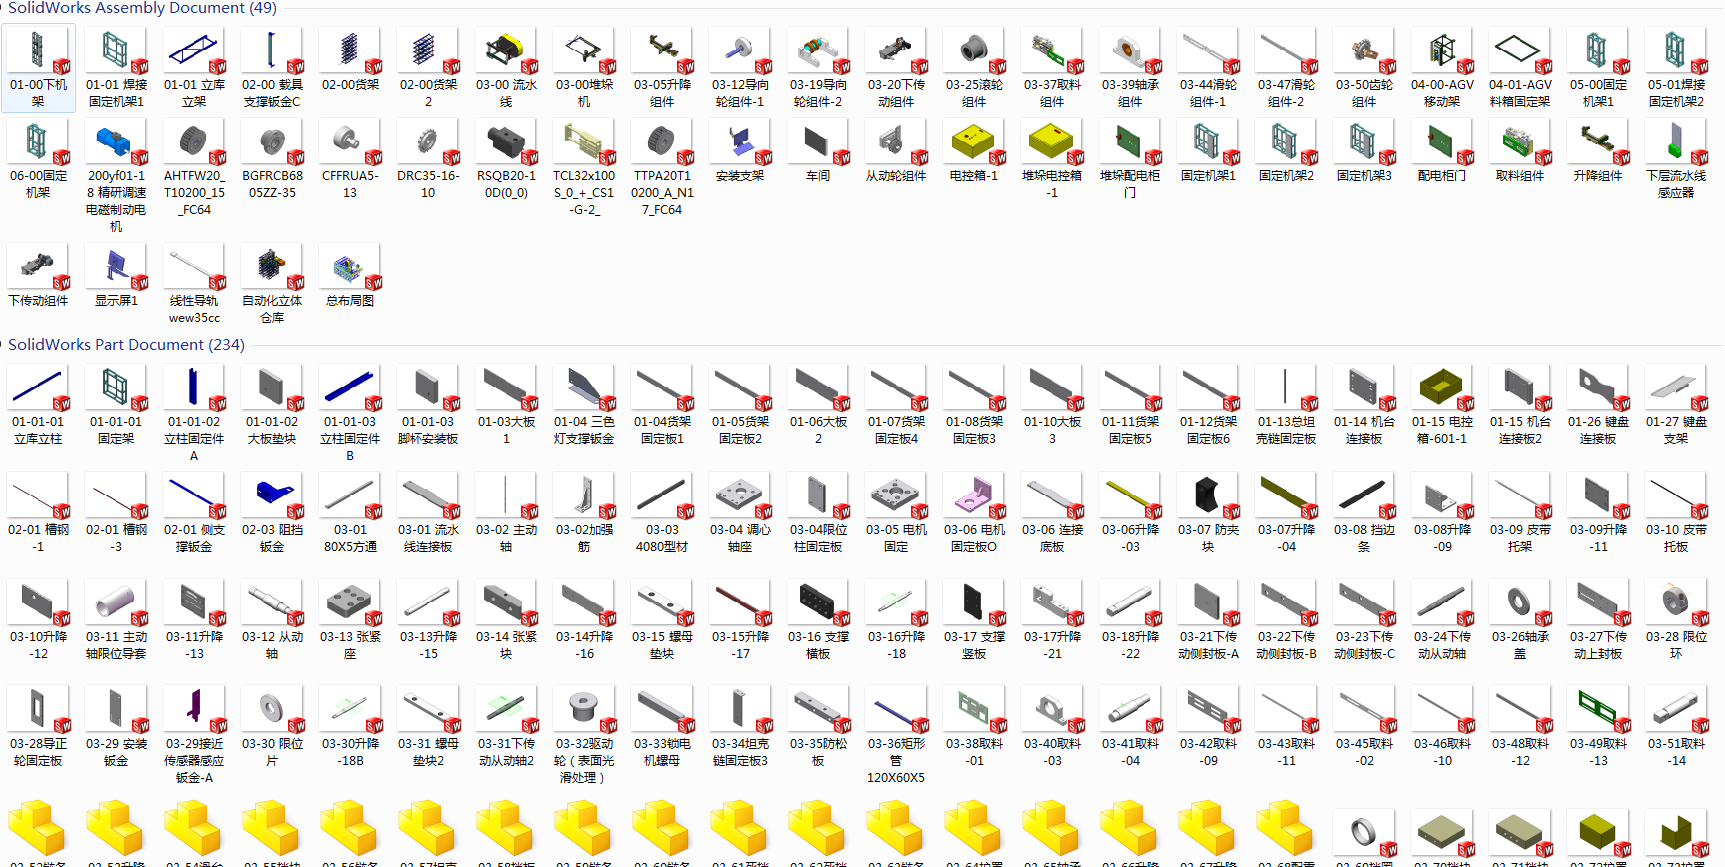Click the file name 02-01 侧支撑钣金
The width and height of the screenshot is (1725, 867).
pos(194,538)
